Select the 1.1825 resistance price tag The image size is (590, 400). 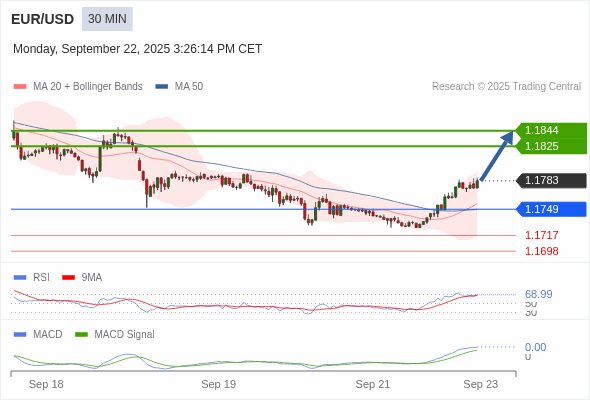(551, 146)
